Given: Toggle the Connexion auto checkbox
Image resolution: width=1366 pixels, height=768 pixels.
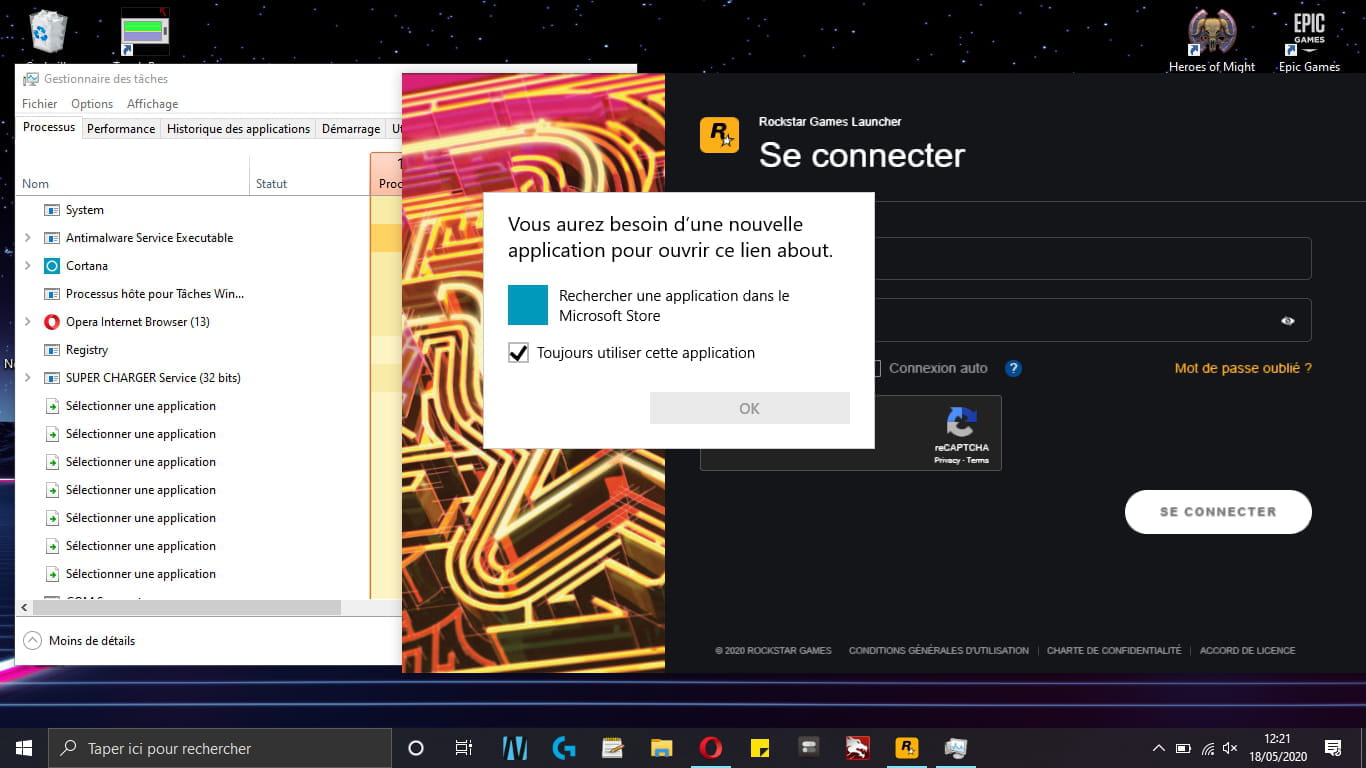Looking at the screenshot, I should coord(875,368).
